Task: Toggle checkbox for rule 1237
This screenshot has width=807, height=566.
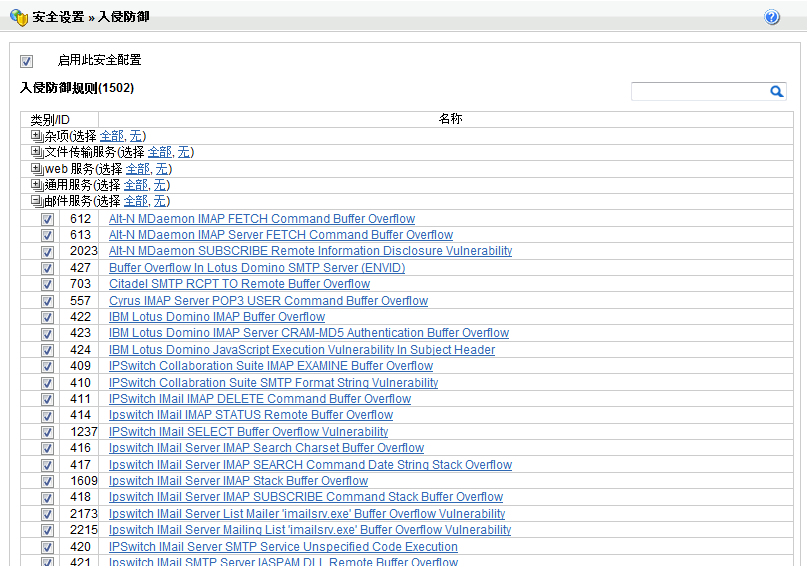Action: pos(47,432)
